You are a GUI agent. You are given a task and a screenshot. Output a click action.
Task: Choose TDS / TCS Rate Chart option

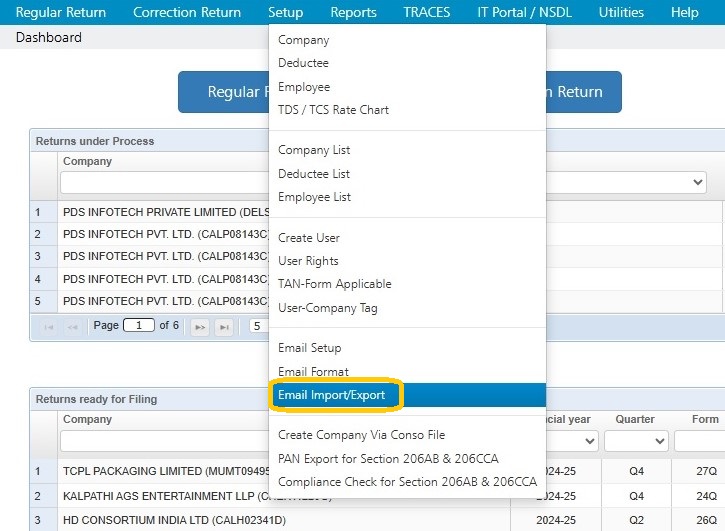(x=333, y=110)
